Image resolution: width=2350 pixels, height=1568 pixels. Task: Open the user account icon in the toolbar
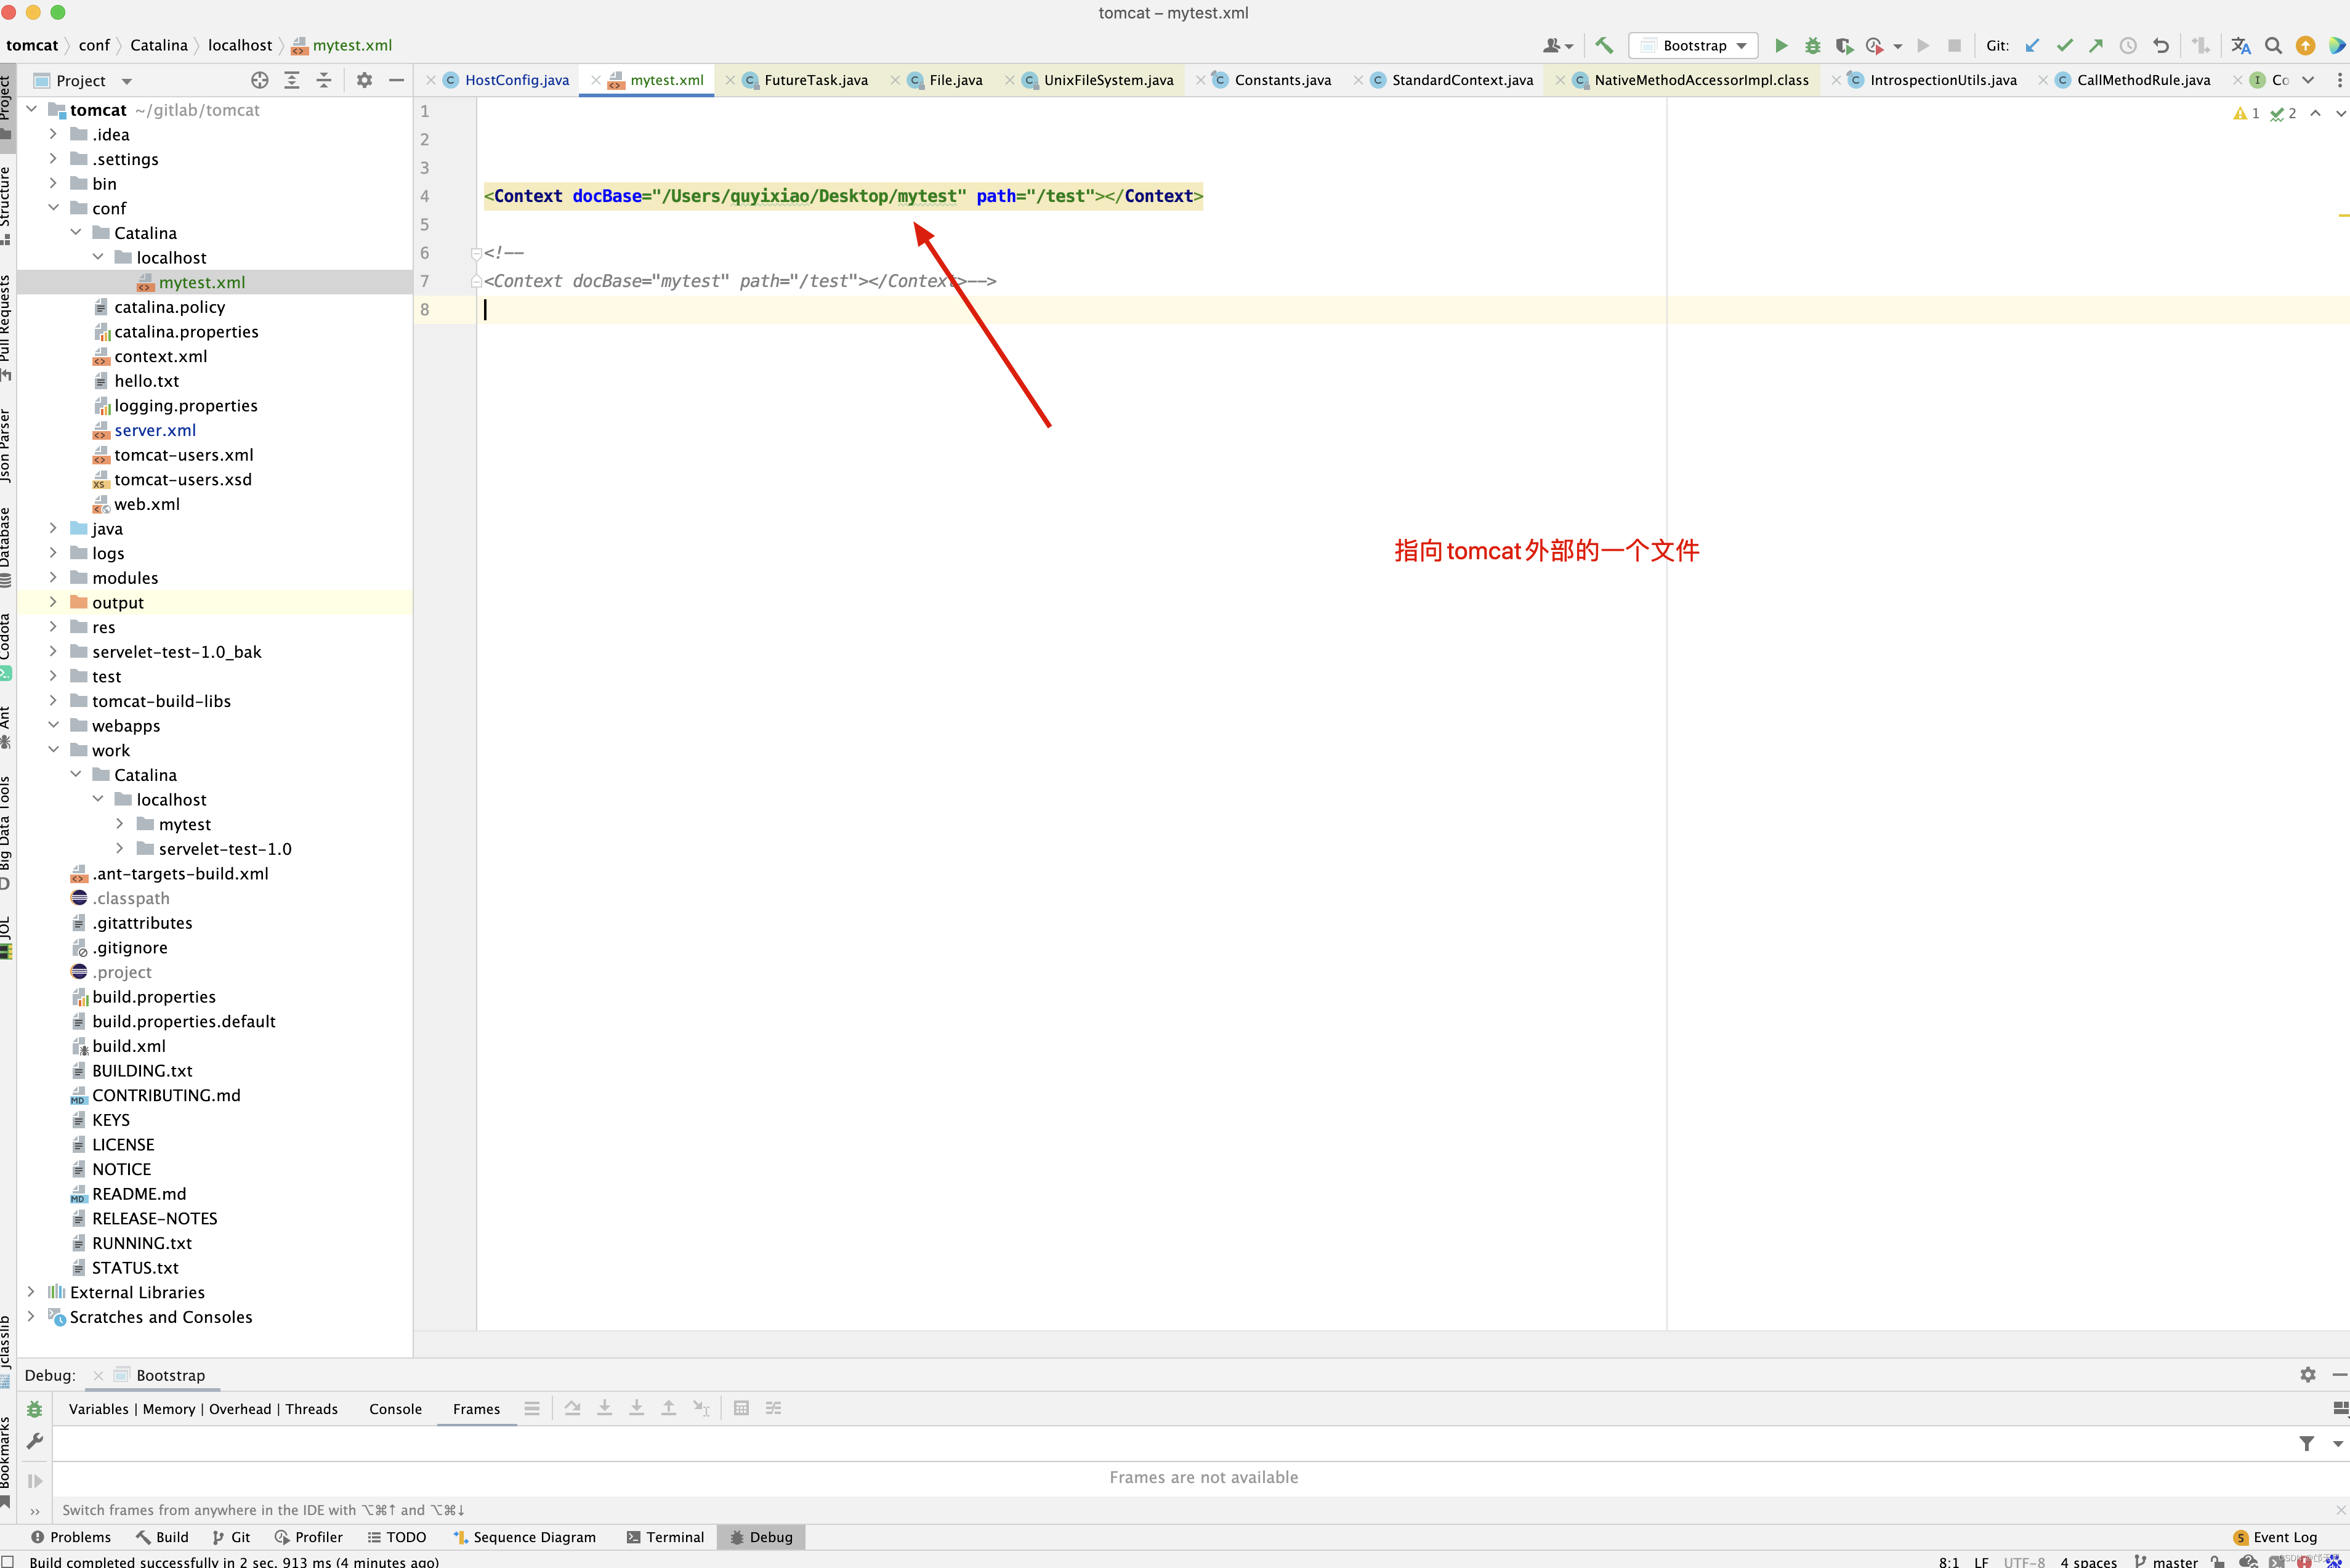click(x=1557, y=46)
